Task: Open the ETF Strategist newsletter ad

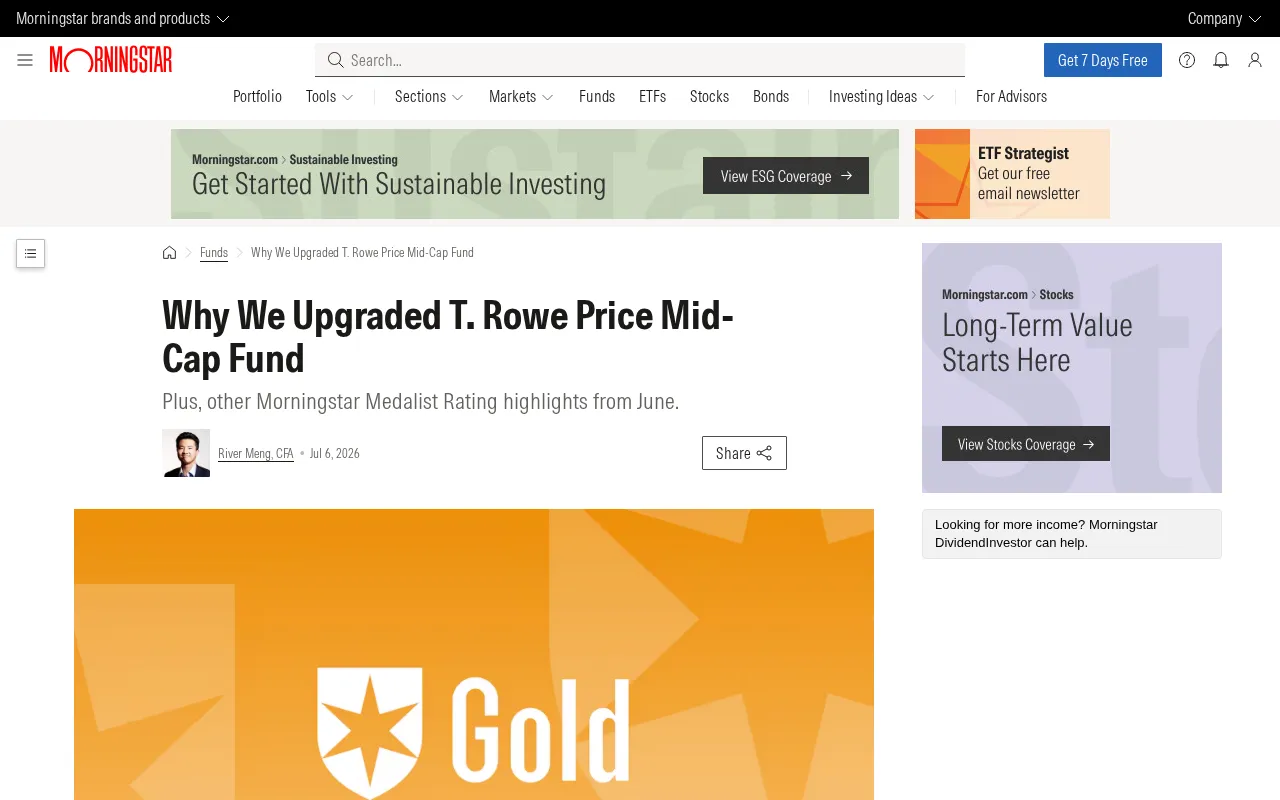Action: 1012,174
